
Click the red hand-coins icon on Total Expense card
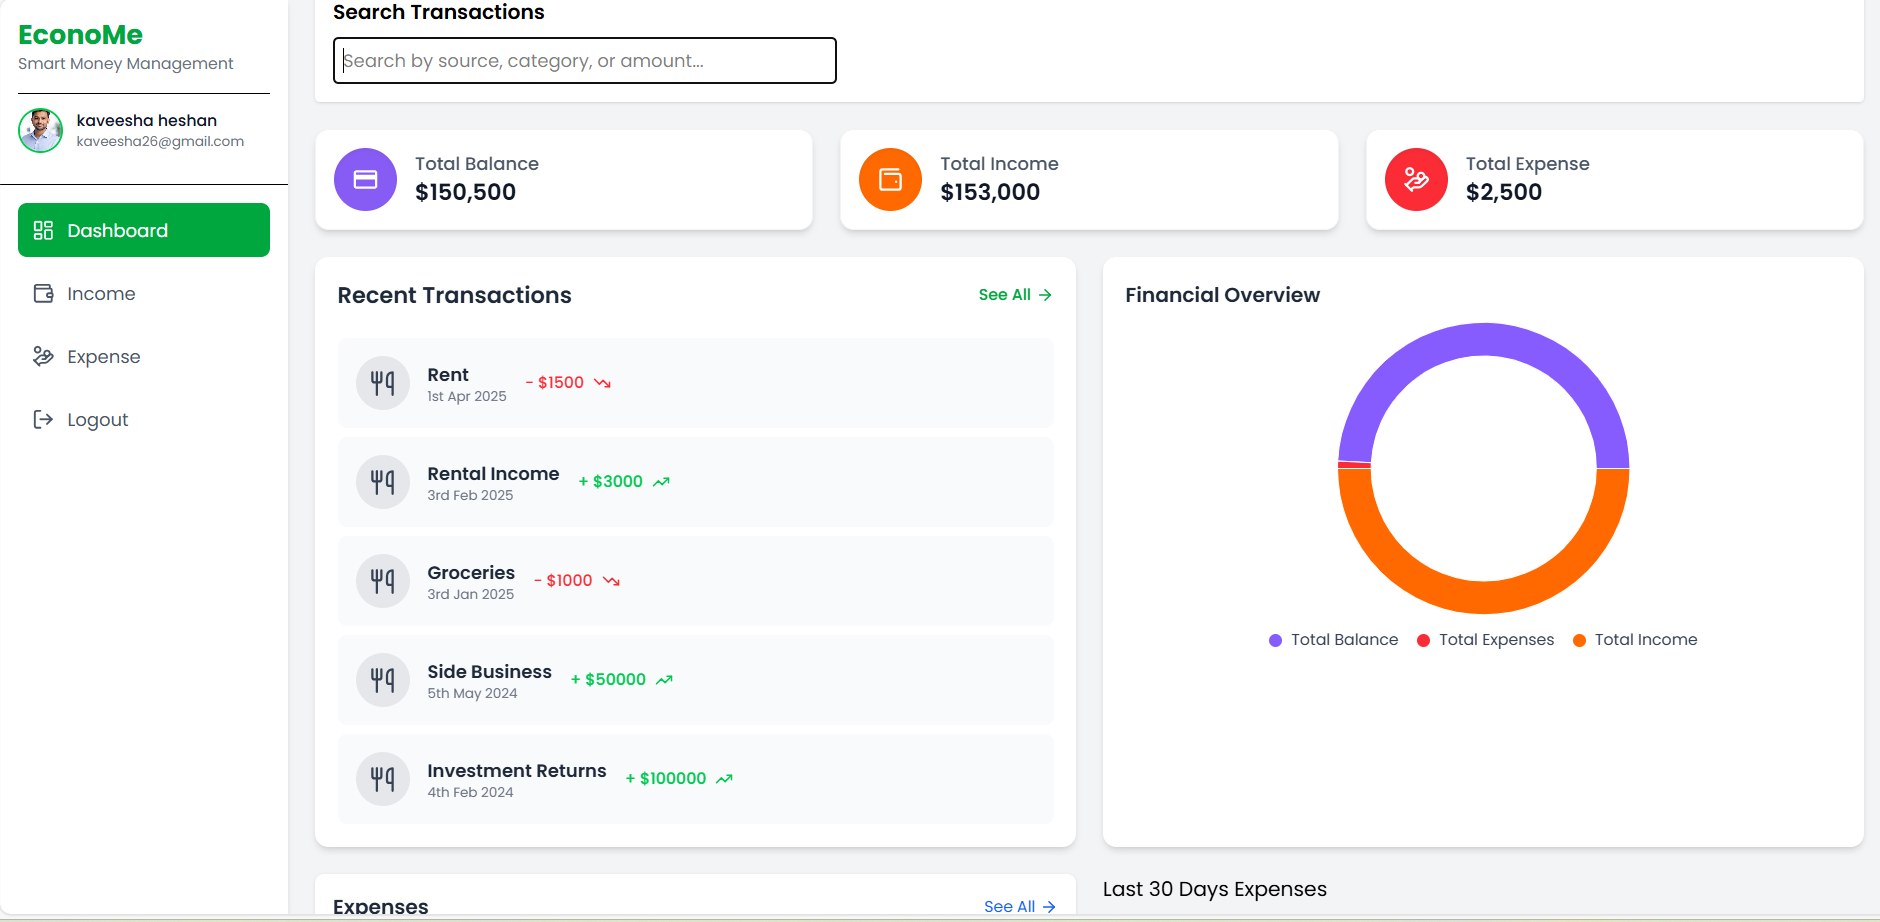click(1415, 179)
